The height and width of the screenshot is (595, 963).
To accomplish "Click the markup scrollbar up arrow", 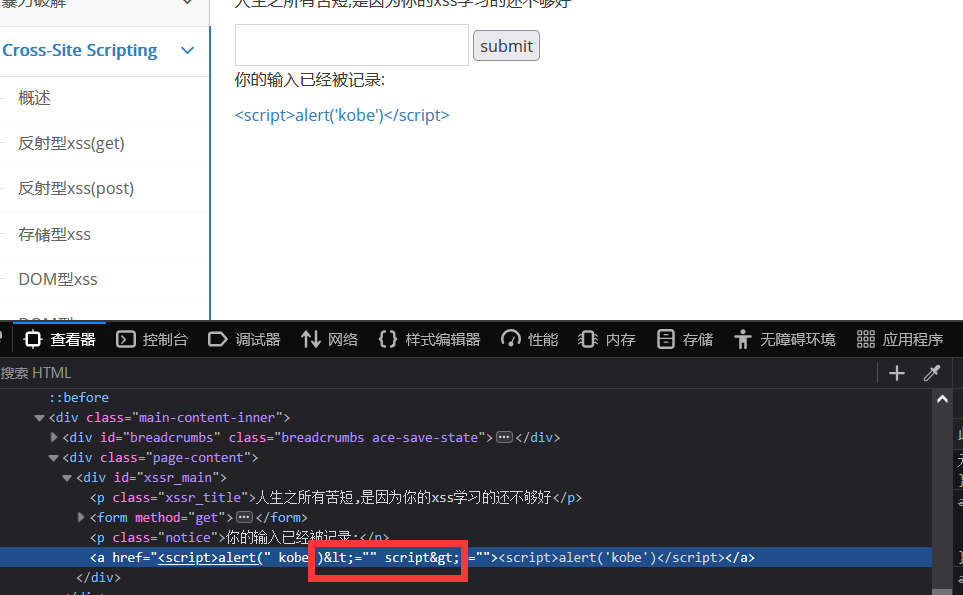I will coord(942,400).
